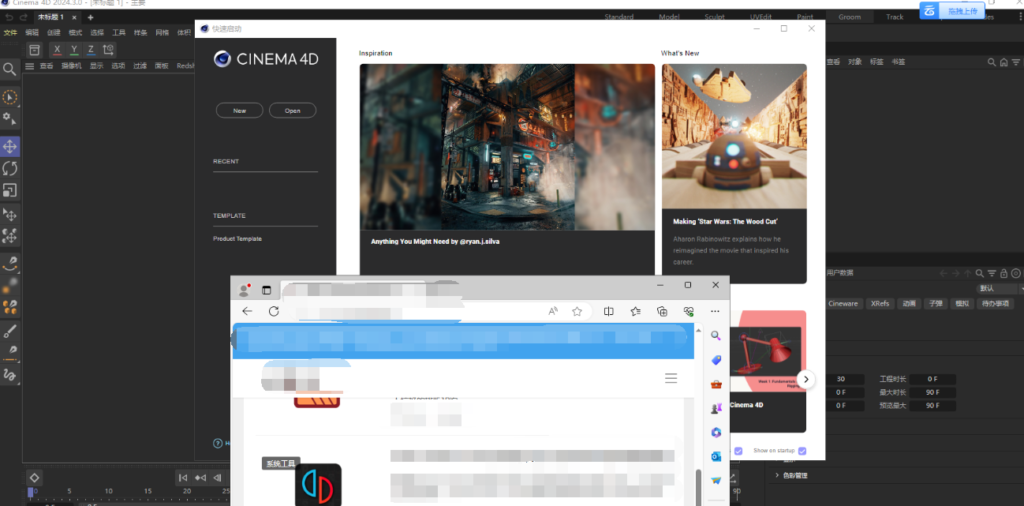This screenshot has width=1024, height=506.
Task: Toggle the Z axis lock
Action: (x=91, y=50)
